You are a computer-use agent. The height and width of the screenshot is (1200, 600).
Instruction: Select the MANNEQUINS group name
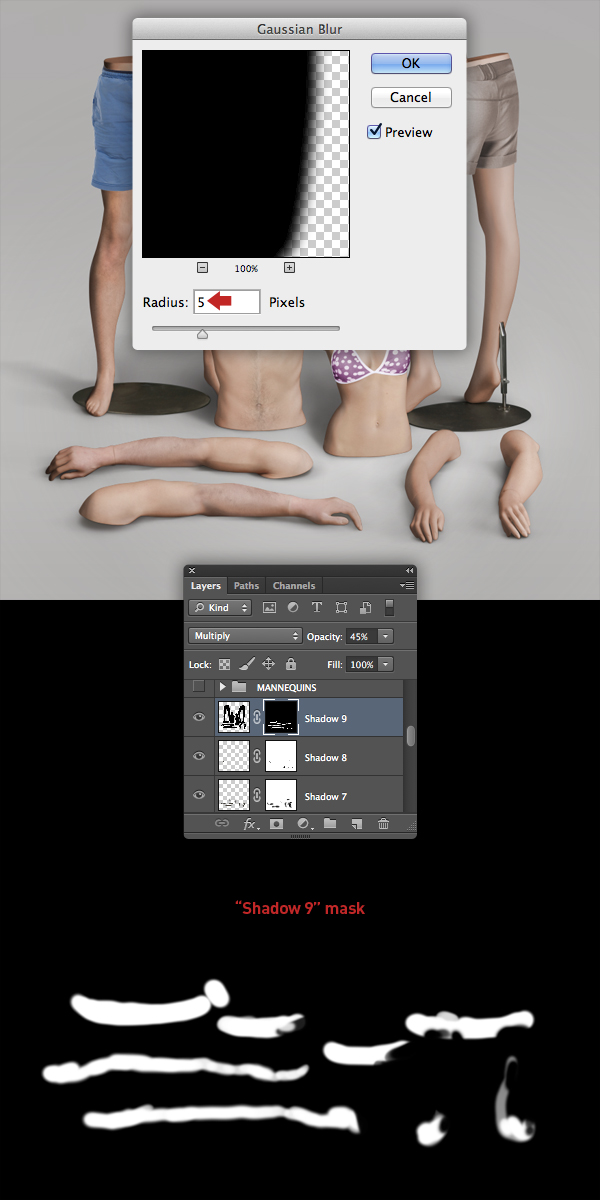point(287,688)
